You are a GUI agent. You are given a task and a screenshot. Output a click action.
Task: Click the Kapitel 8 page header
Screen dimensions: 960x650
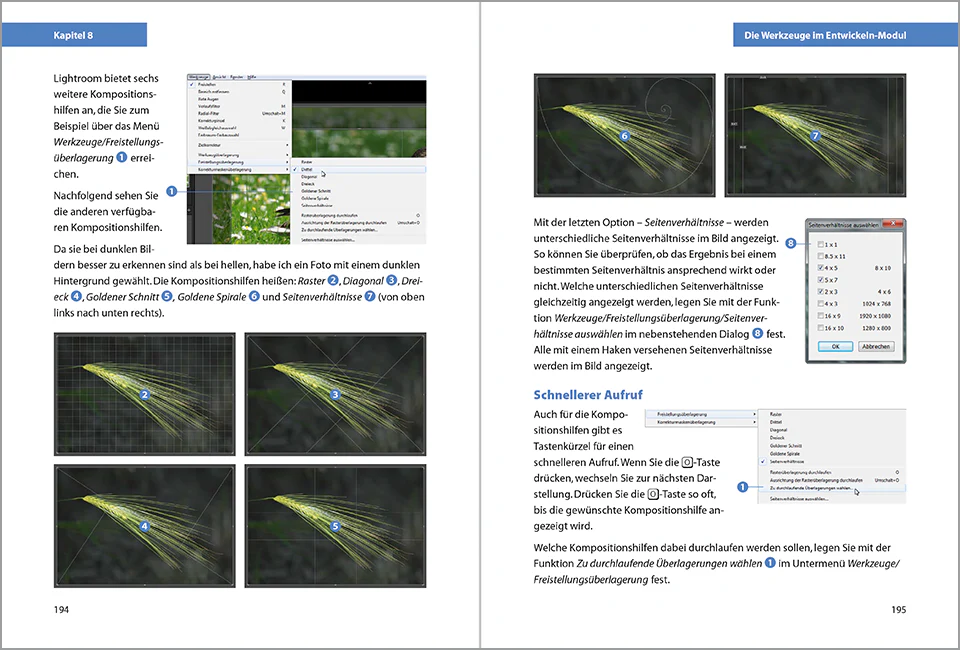click(73, 35)
